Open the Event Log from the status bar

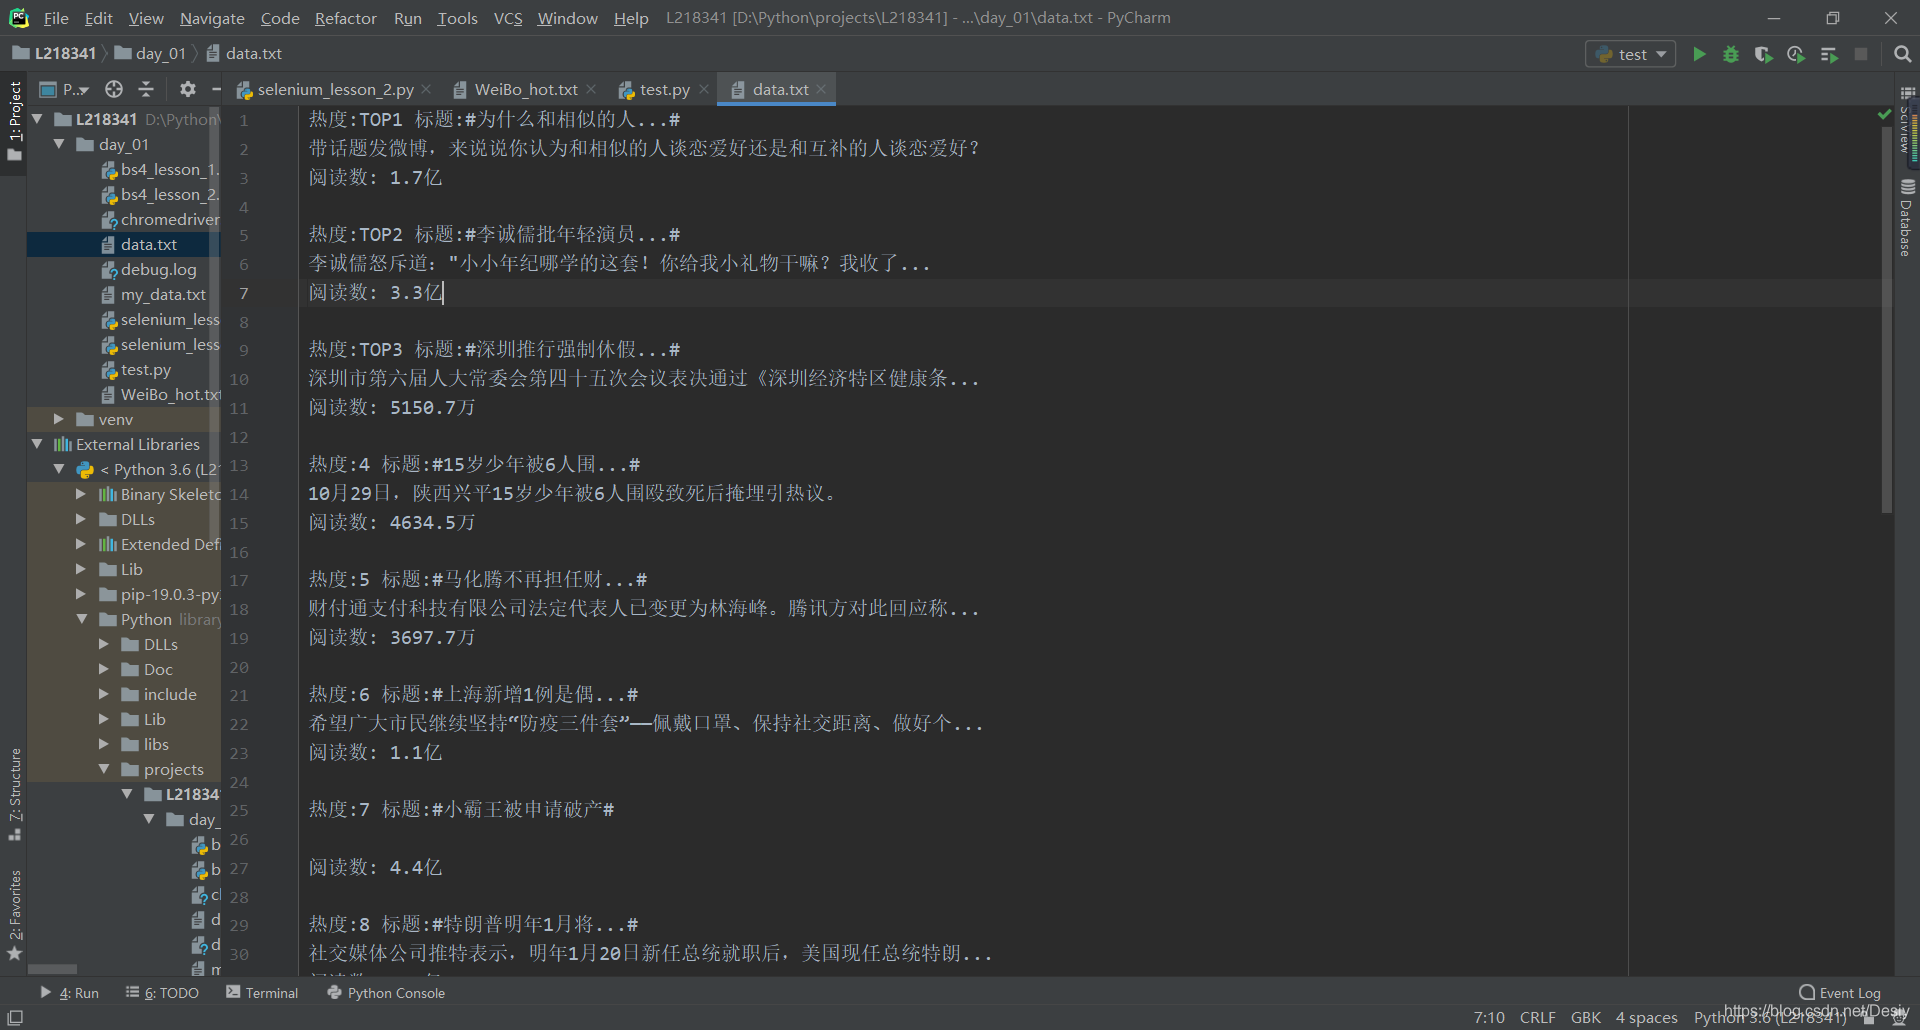click(1846, 992)
